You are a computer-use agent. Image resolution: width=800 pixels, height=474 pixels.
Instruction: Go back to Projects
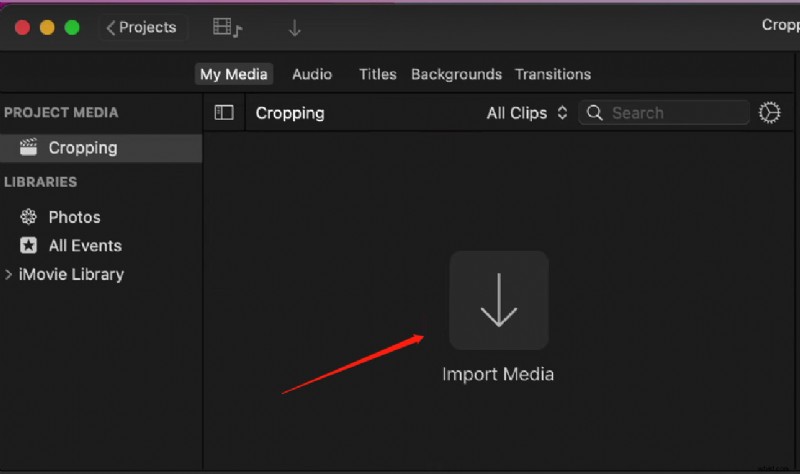[x=141, y=28]
